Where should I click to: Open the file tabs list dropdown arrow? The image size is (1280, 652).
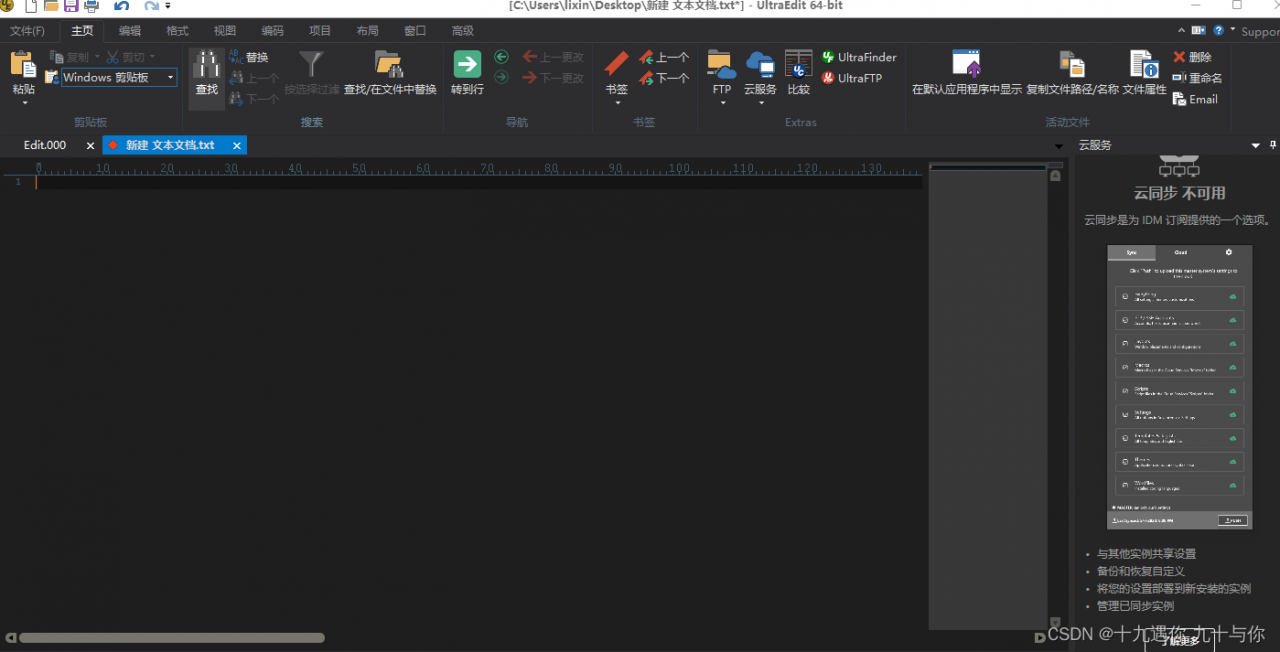pos(1059,146)
